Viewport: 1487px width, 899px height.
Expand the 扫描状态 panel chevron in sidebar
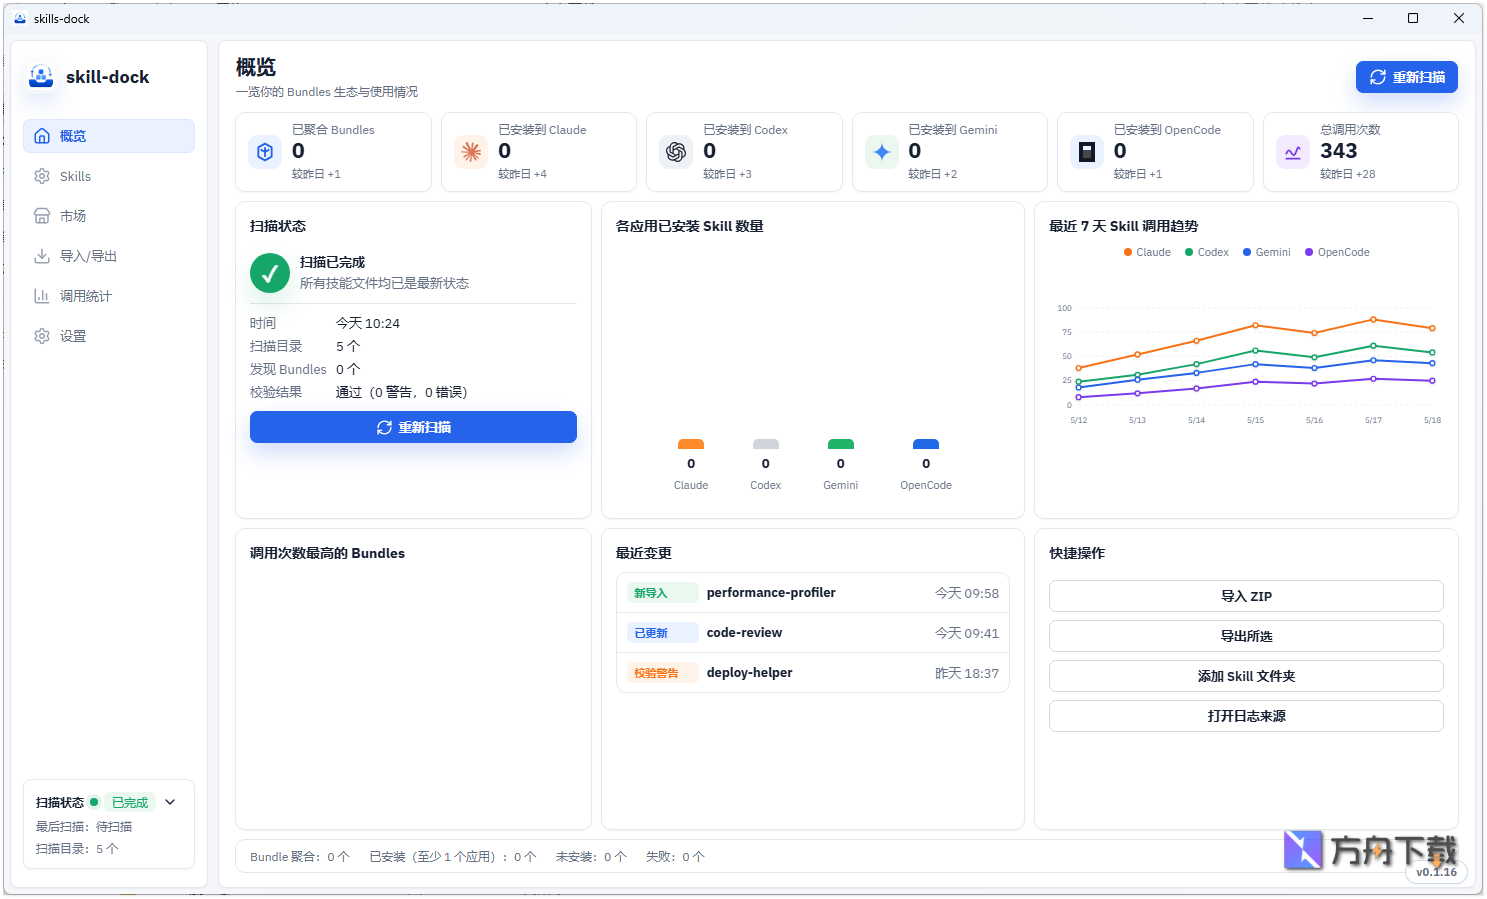coord(170,802)
